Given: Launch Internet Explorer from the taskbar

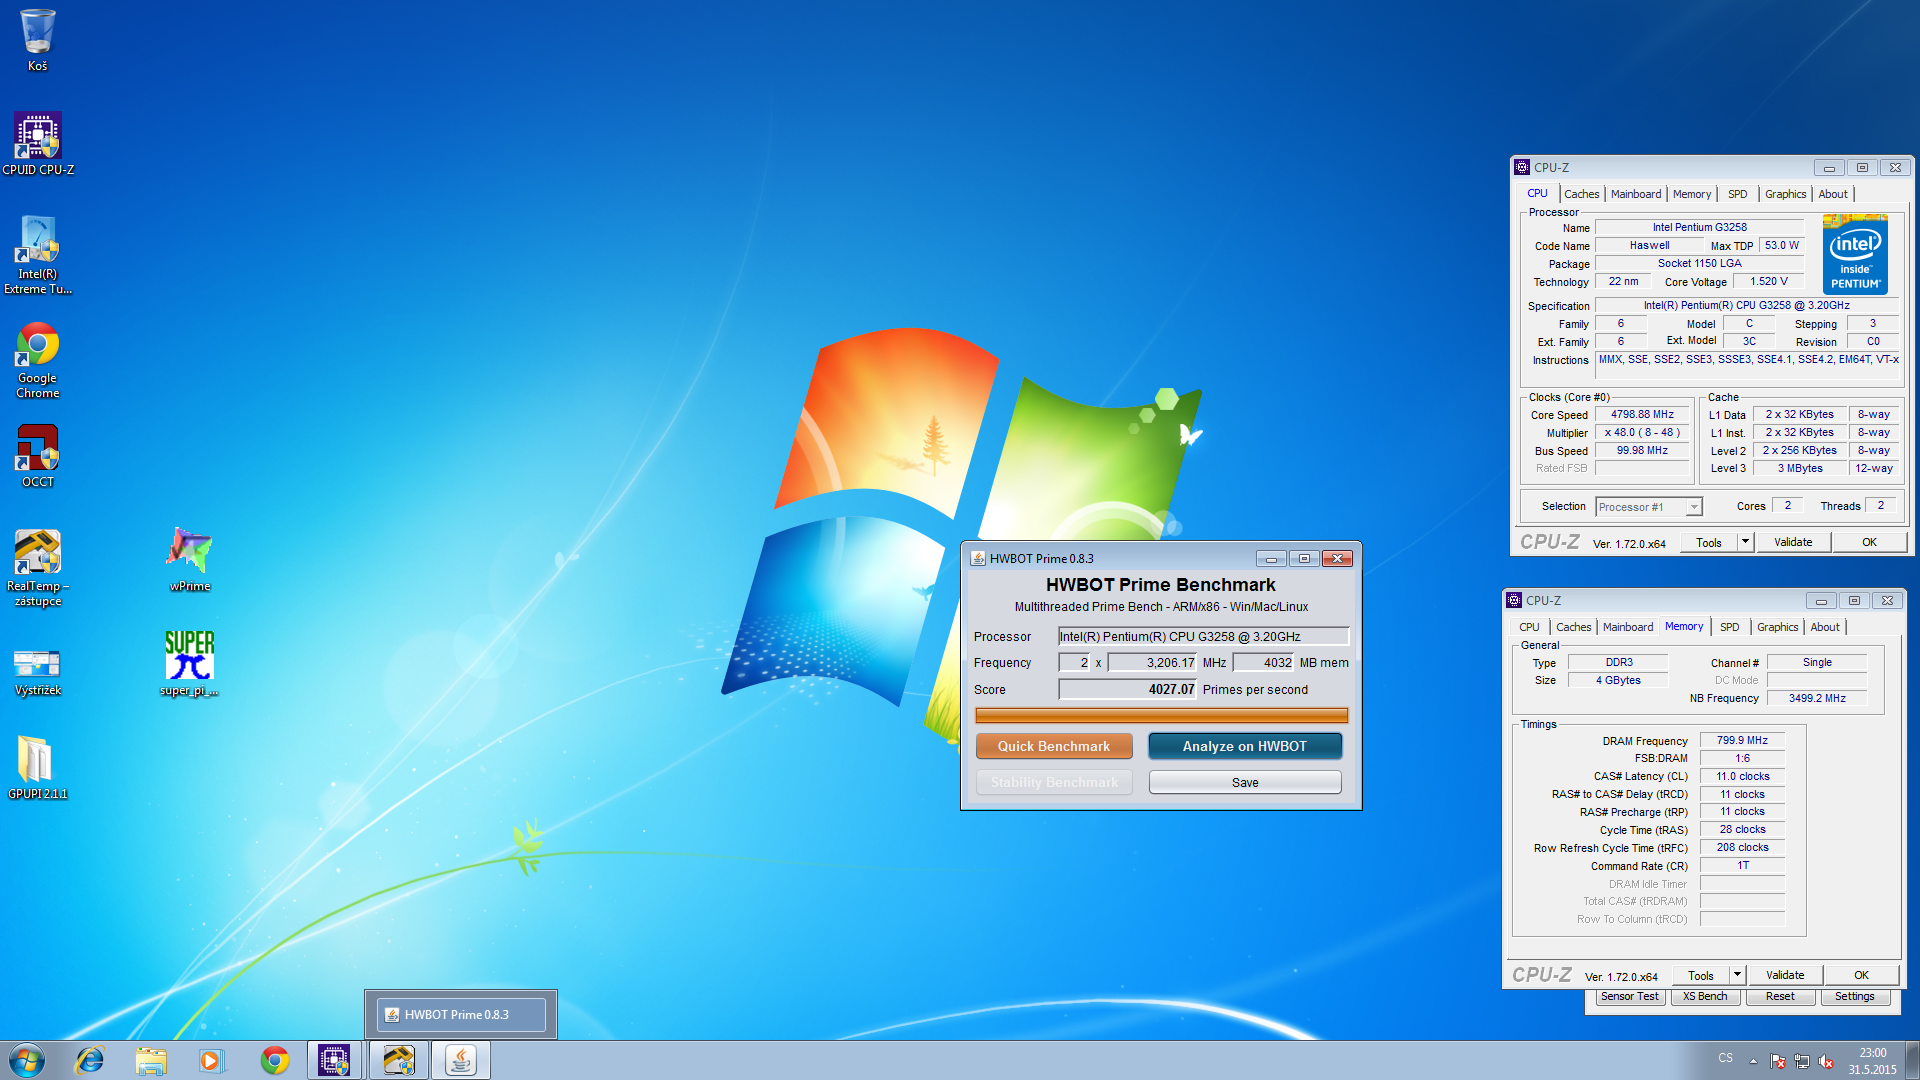Looking at the screenshot, I should (x=90, y=1060).
